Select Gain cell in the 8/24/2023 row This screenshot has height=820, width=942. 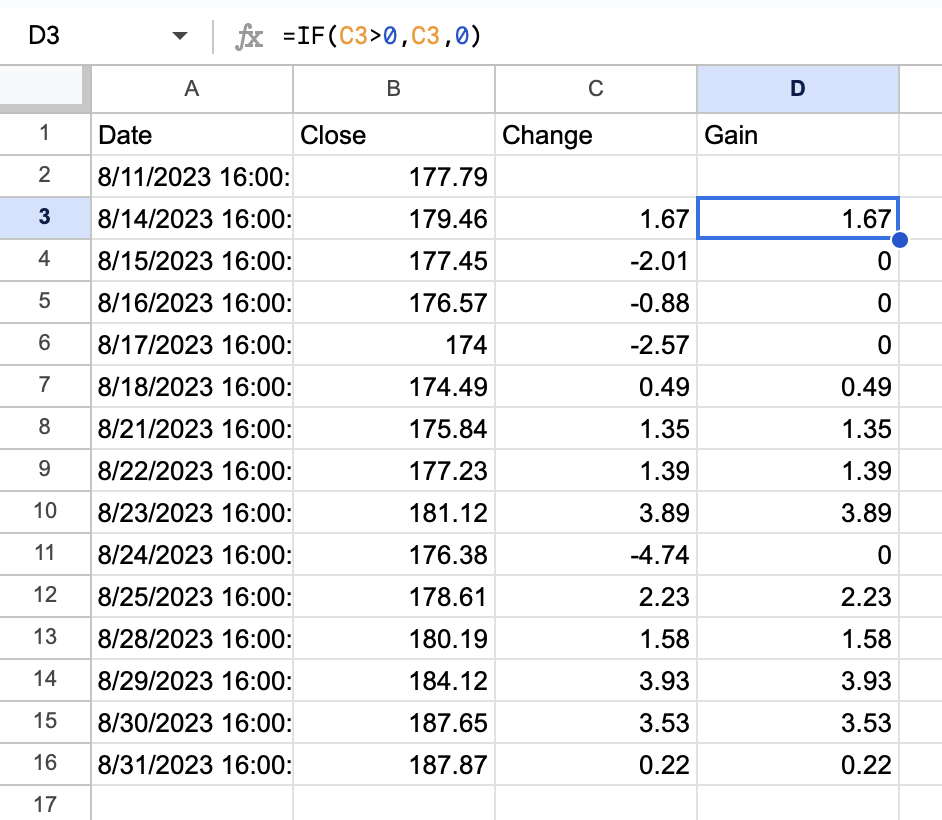coord(798,554)
